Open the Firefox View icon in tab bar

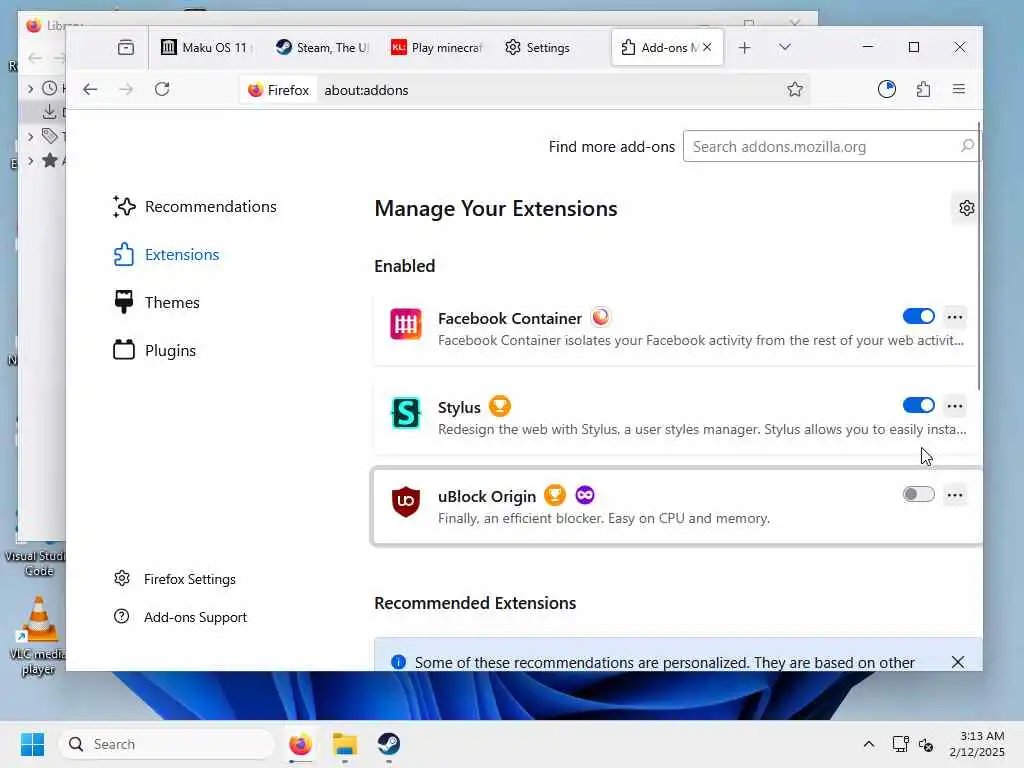(x=125, y=48)
